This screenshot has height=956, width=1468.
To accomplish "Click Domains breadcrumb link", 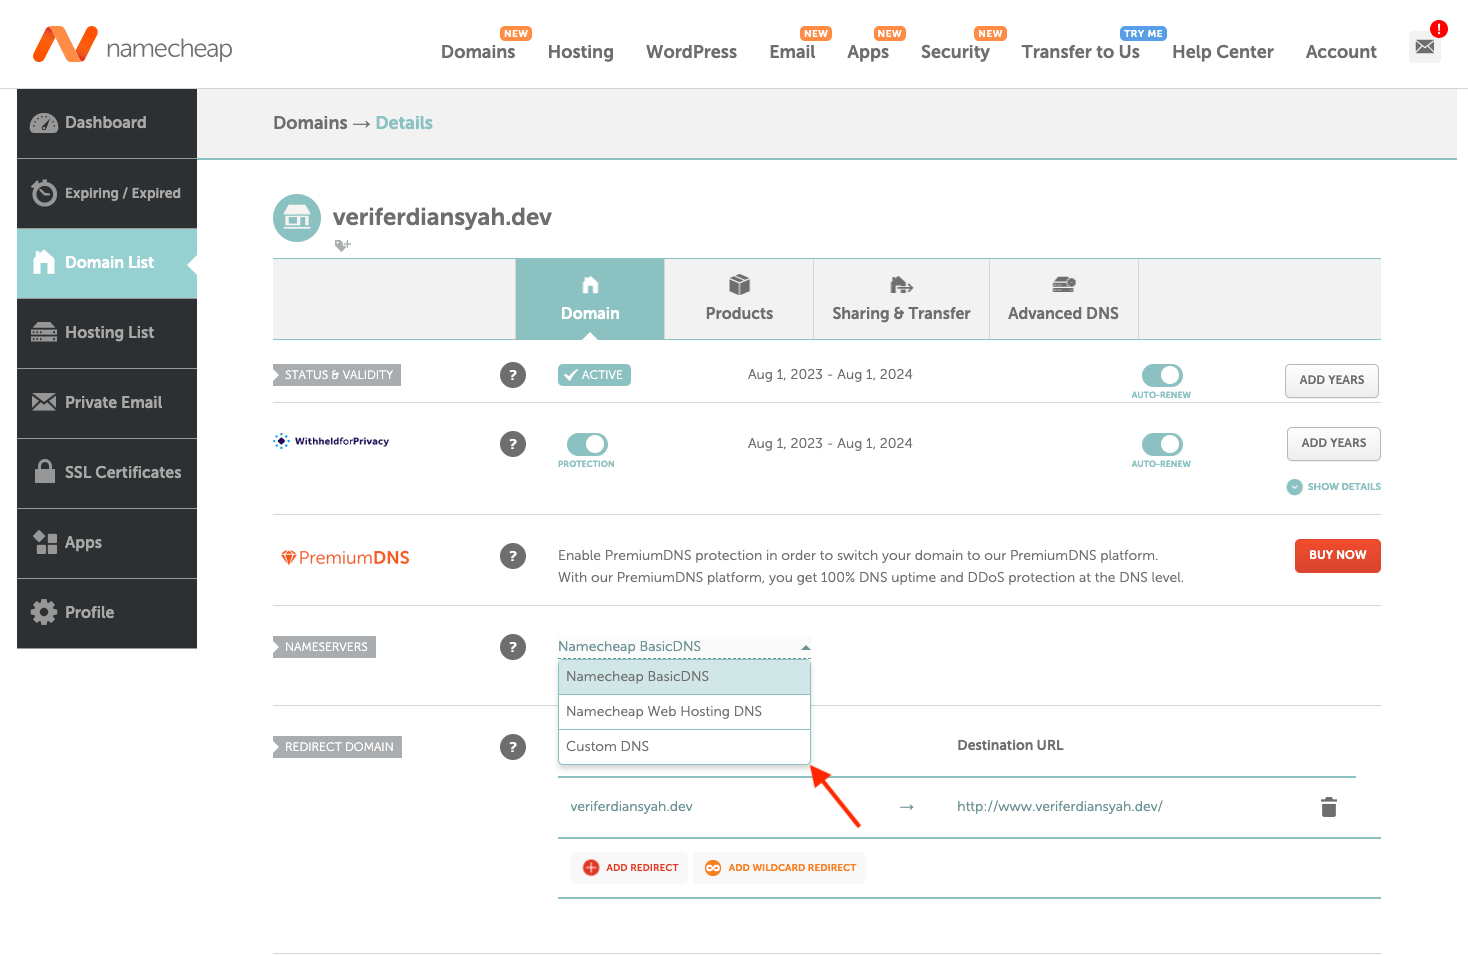I will pos(310,123).
